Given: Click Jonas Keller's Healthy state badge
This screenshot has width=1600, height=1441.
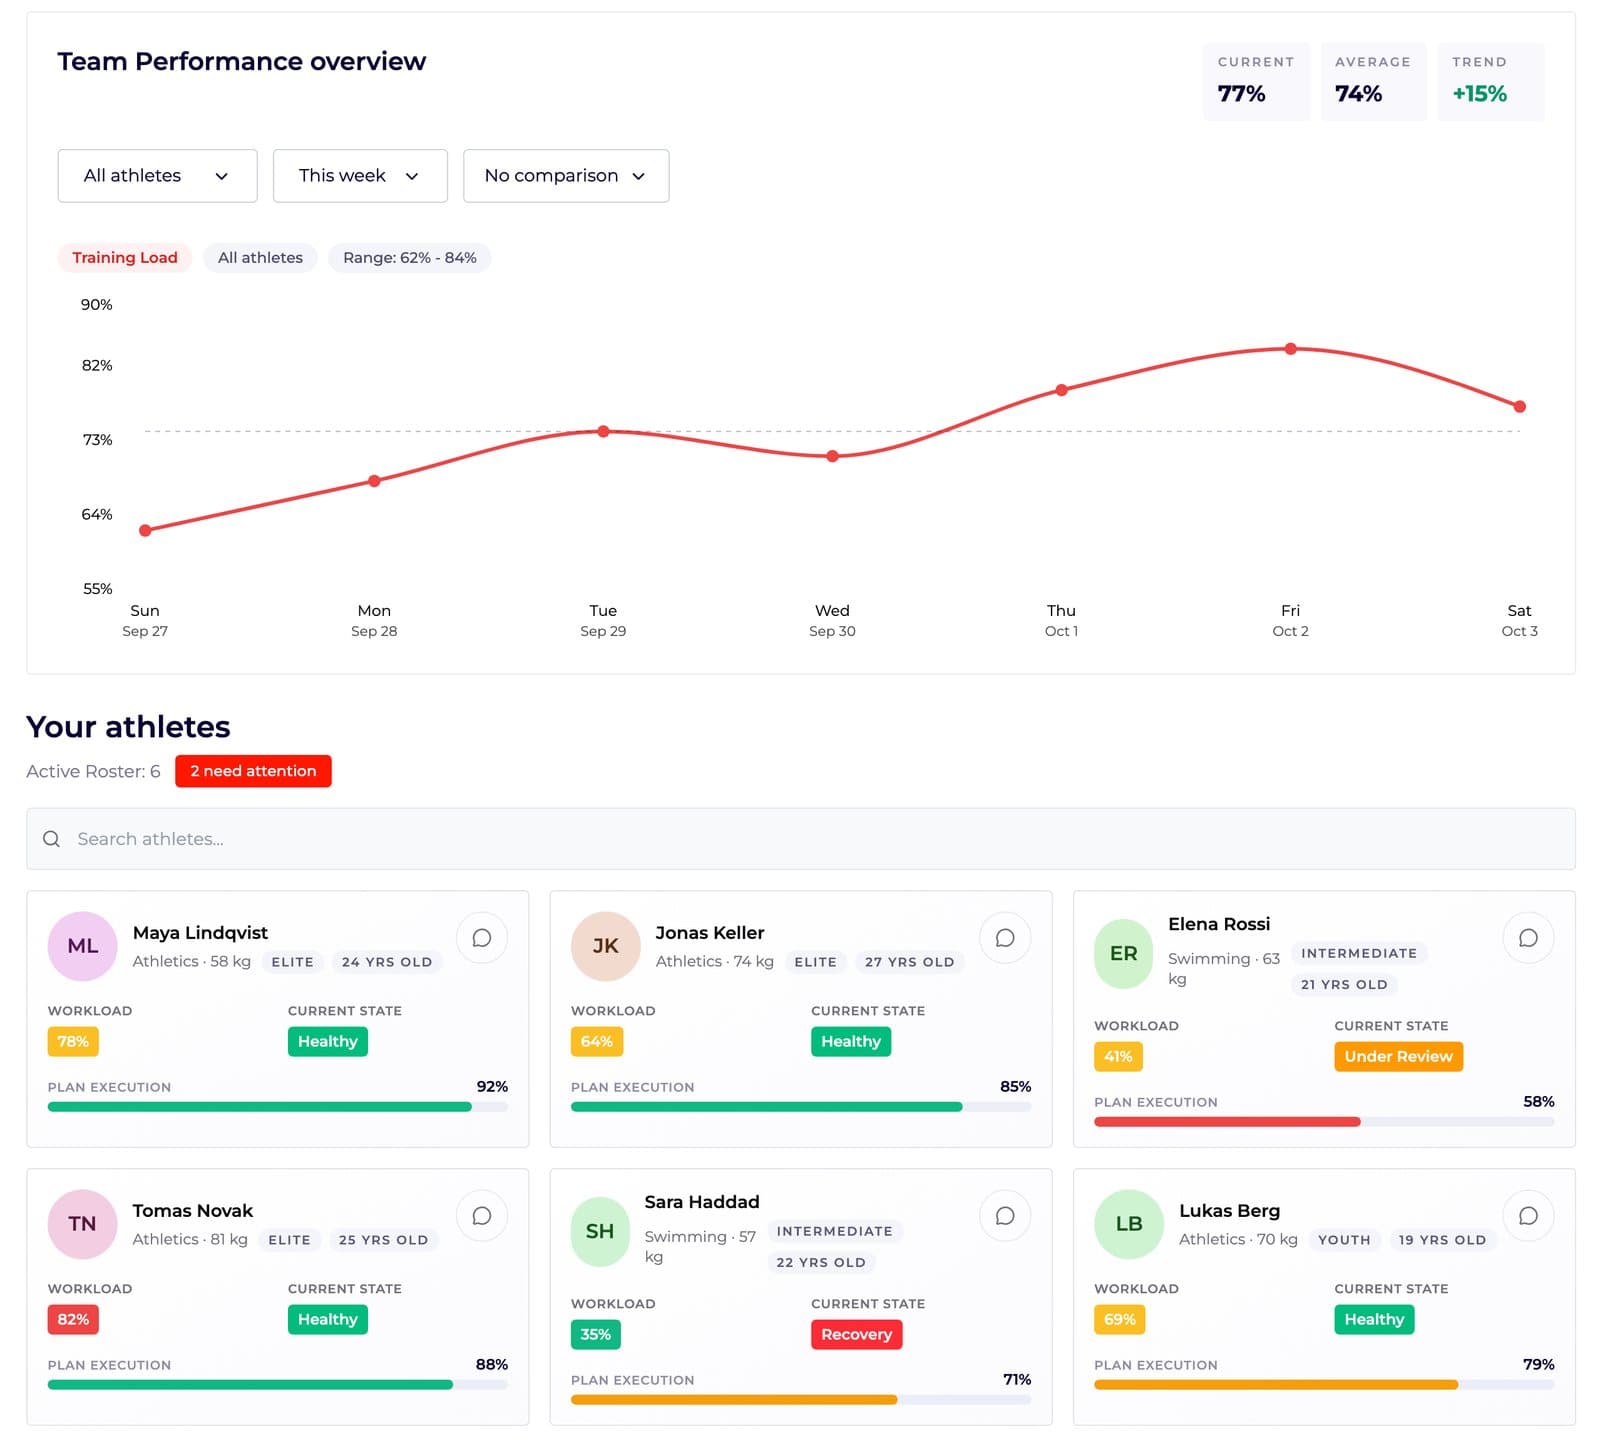Looking at the screenshot, I should 851,1042.
